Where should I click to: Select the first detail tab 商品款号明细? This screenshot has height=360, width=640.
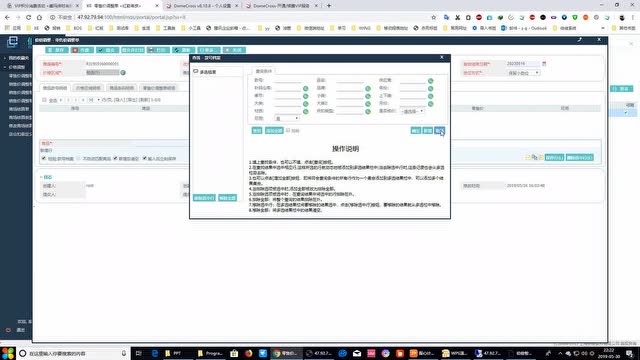[55, 88]
